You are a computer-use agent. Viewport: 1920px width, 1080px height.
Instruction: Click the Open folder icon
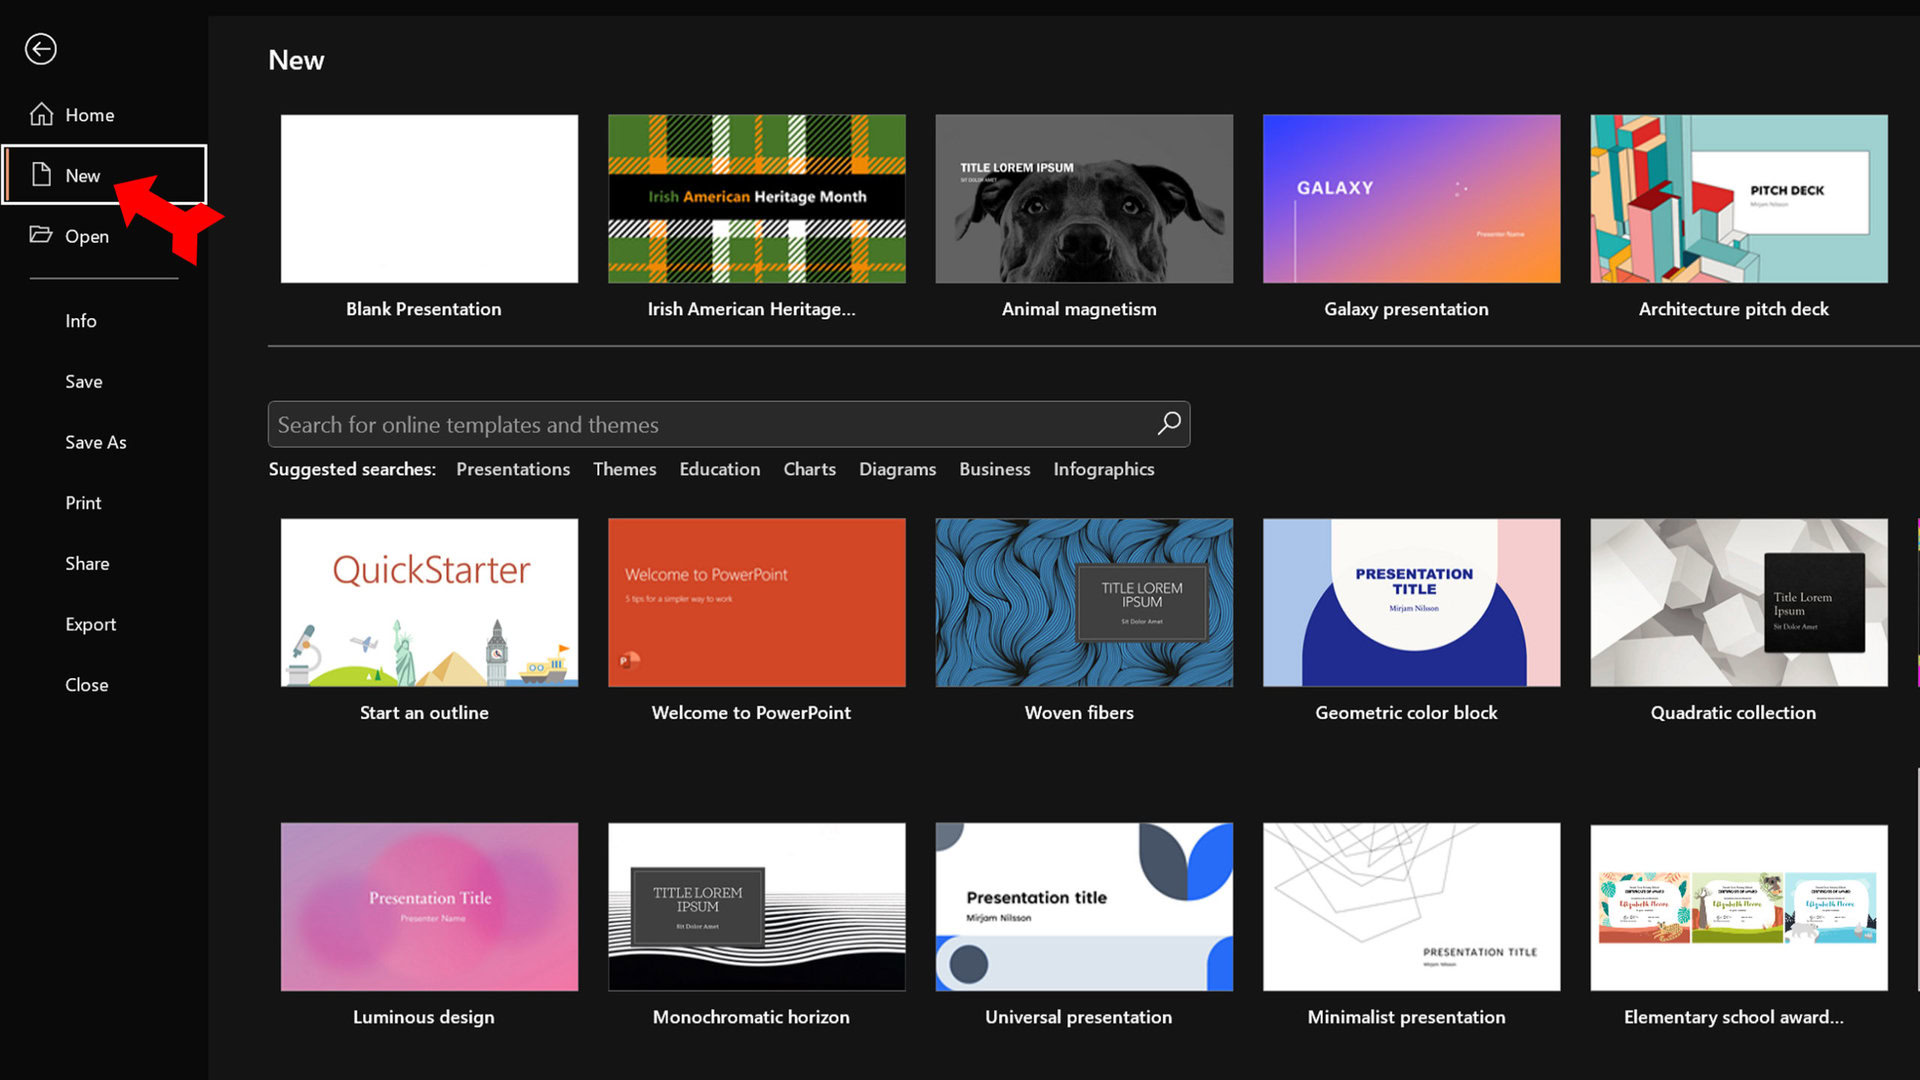(x=41, y=235)
